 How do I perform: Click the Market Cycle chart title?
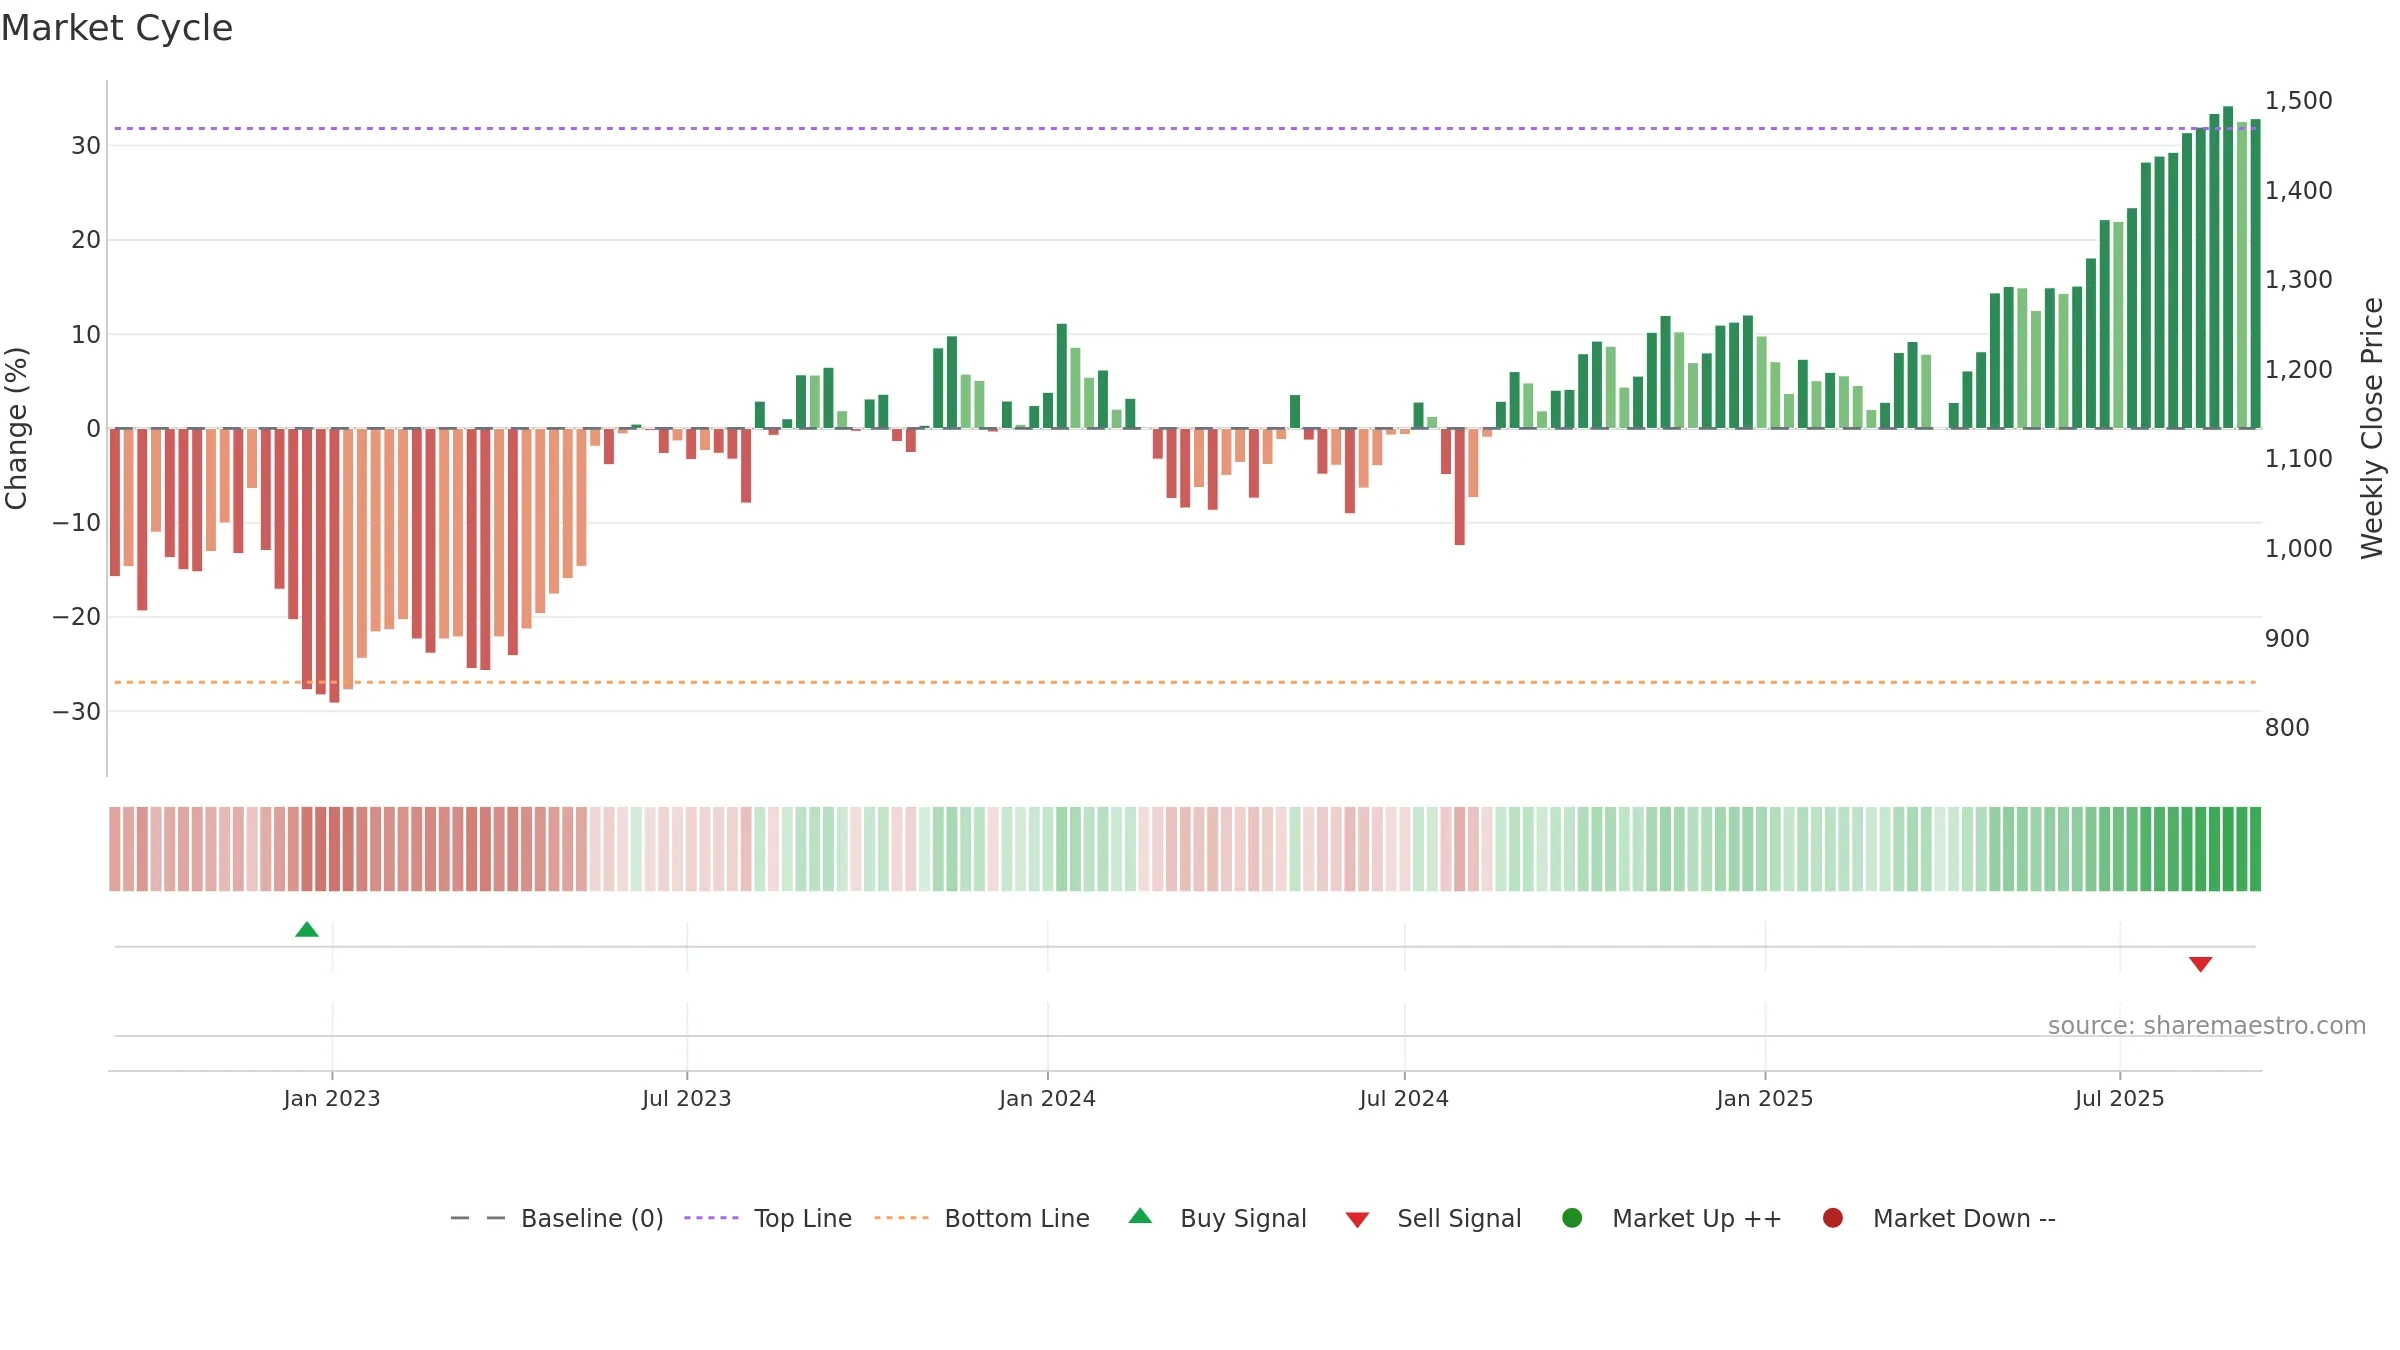(x=117, y=28)
